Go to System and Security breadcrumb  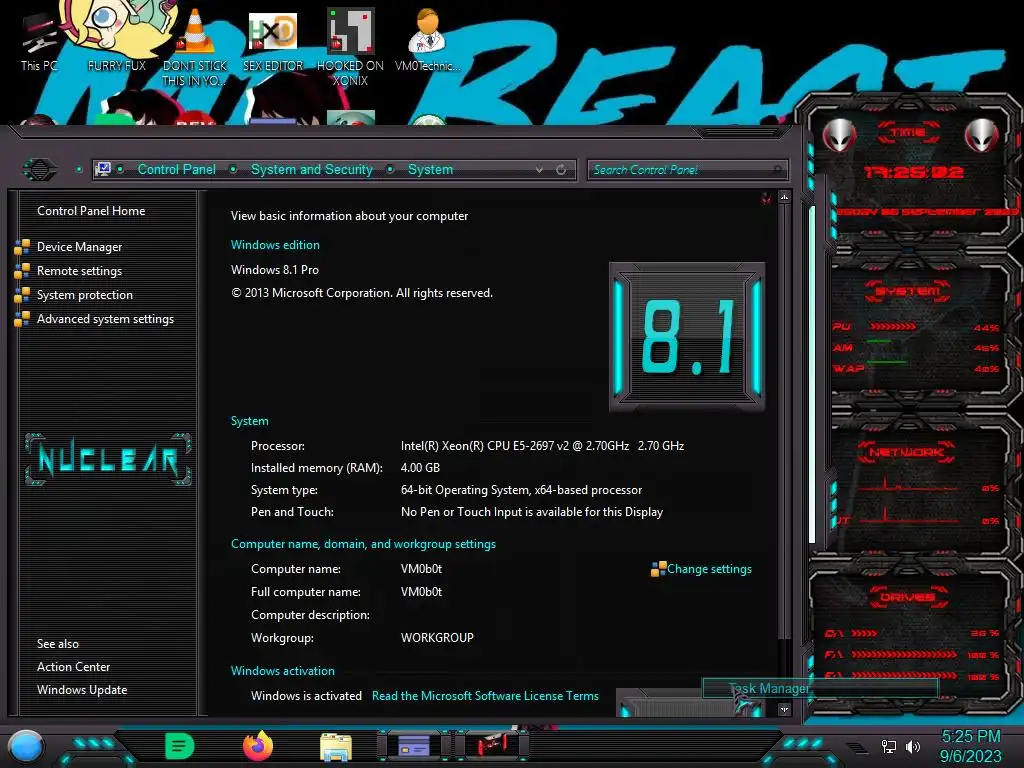point(312,169)
